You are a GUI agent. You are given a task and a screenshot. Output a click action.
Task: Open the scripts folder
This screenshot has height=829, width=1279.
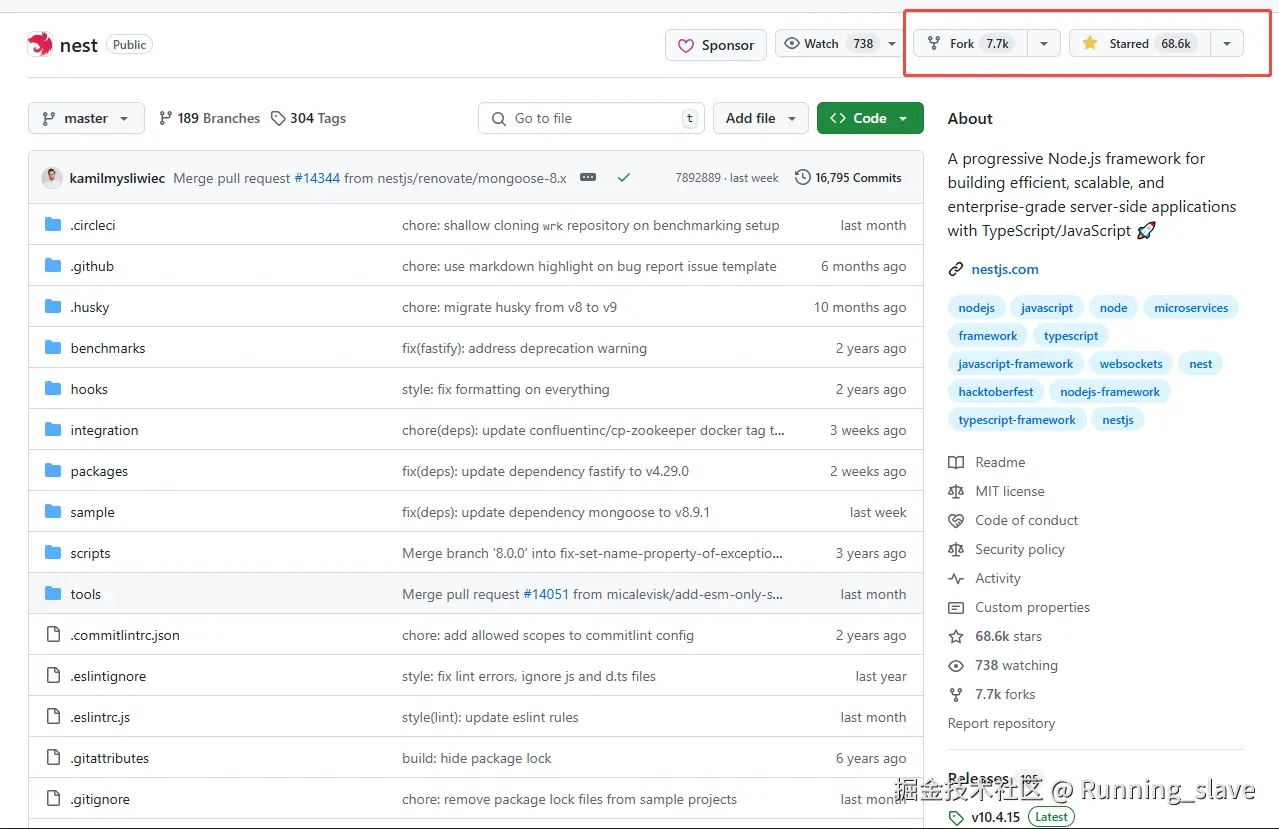[x=90, y=553]
